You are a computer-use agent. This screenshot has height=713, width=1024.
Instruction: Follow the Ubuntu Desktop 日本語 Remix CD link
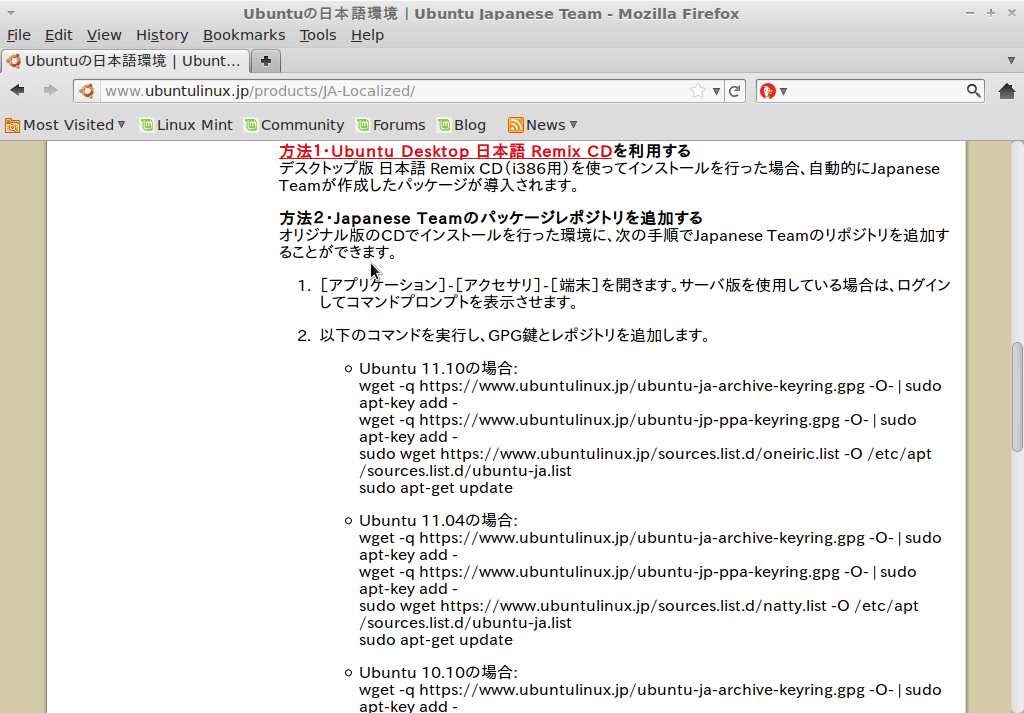(x=445, y=151)
